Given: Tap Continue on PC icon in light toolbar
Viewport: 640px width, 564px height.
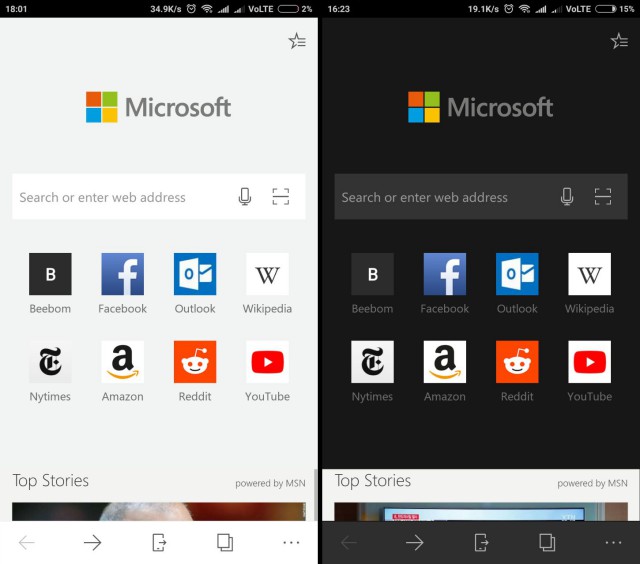Looking at the screenshot, I should point(159,542).
